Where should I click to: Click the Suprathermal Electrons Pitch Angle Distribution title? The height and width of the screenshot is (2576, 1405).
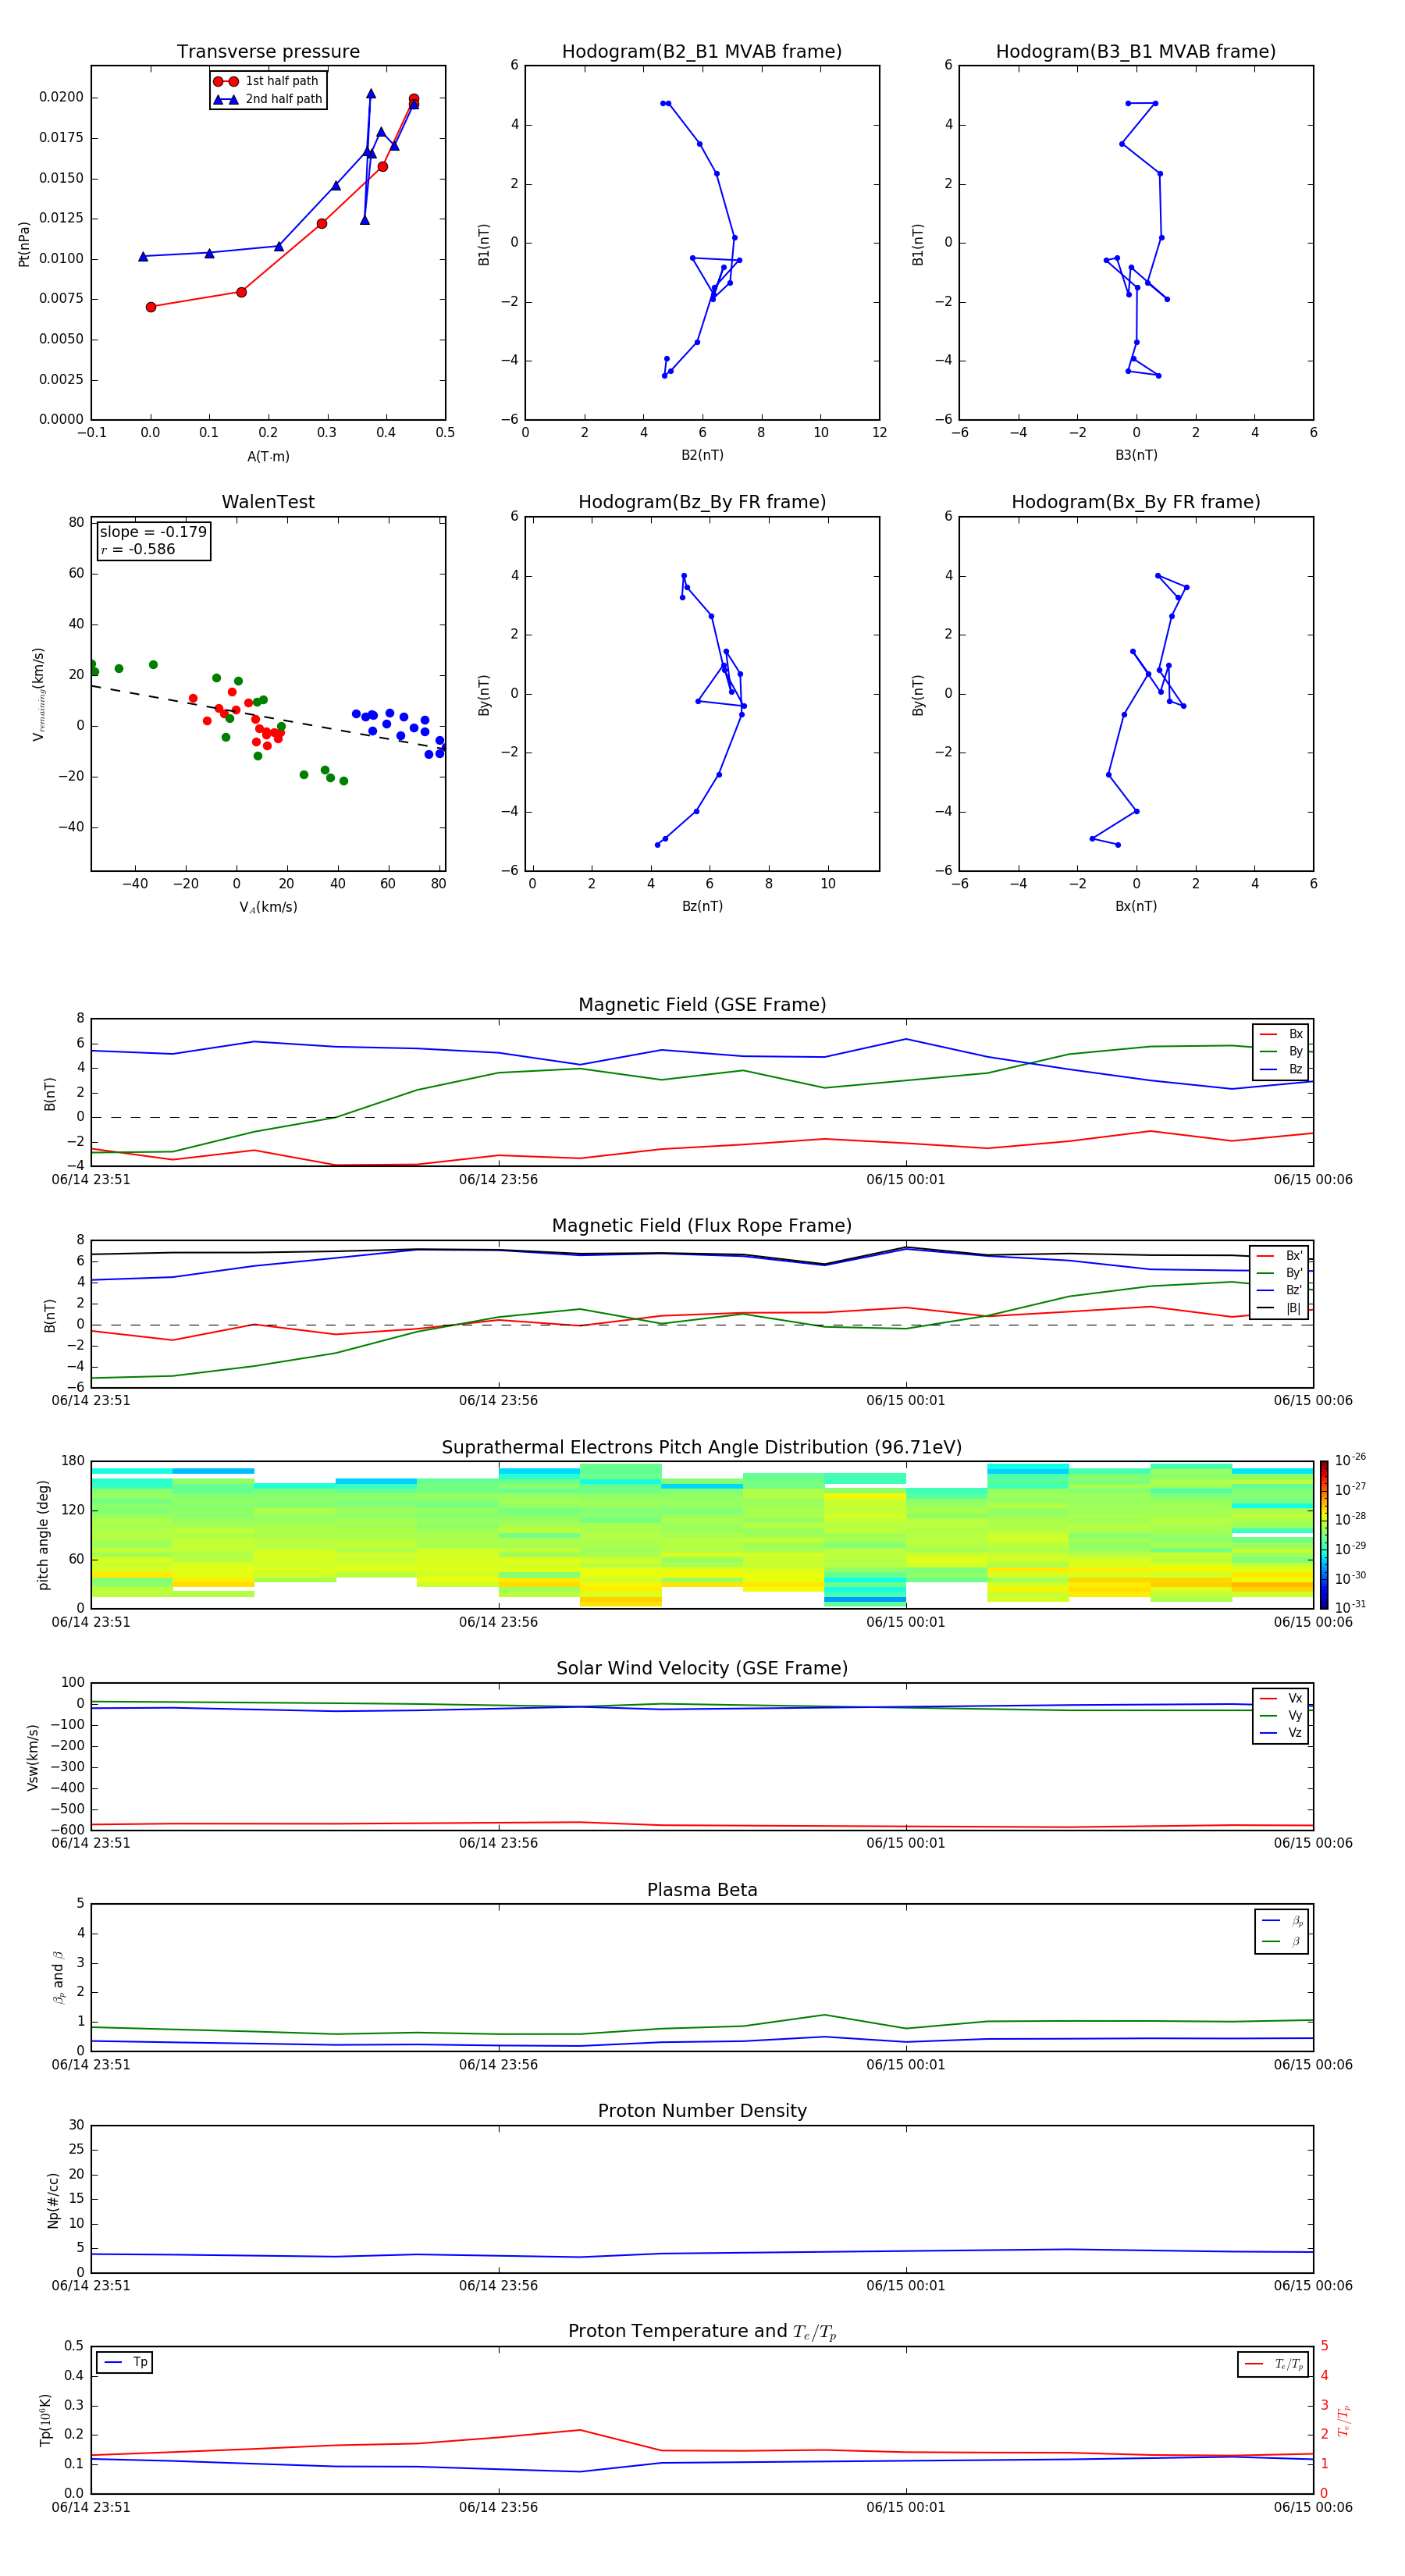[x=702, y=1447]
